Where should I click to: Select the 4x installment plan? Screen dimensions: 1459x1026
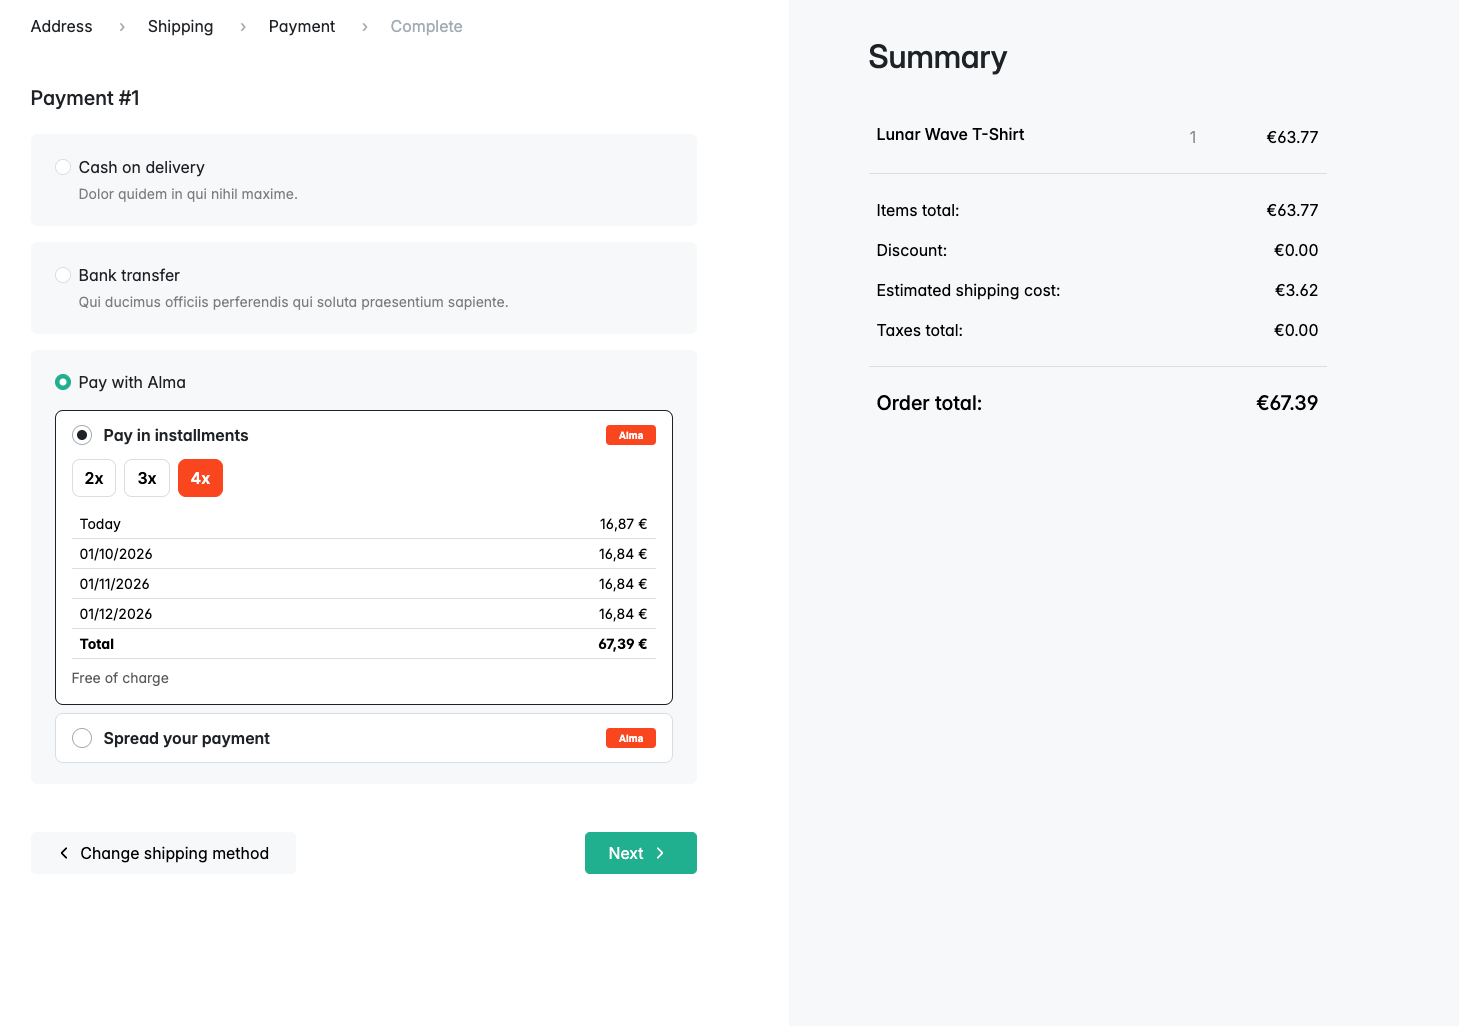coord(200,478)
